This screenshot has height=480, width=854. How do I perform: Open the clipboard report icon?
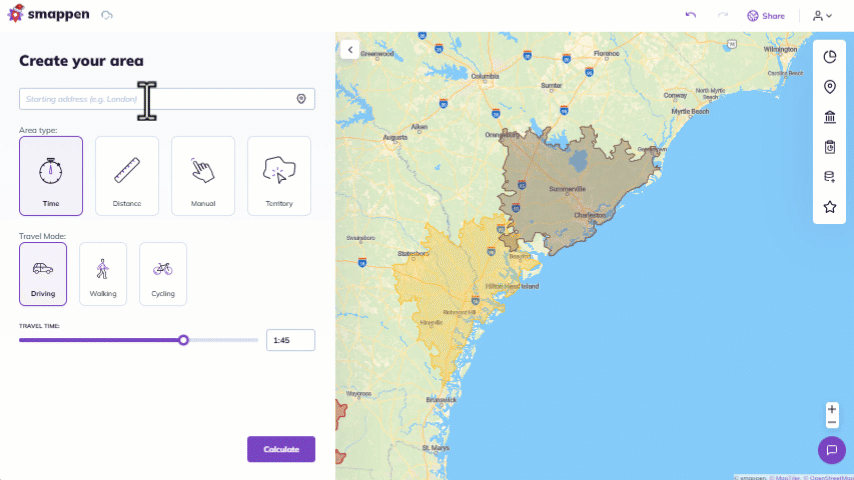click(x=829, y=147)
